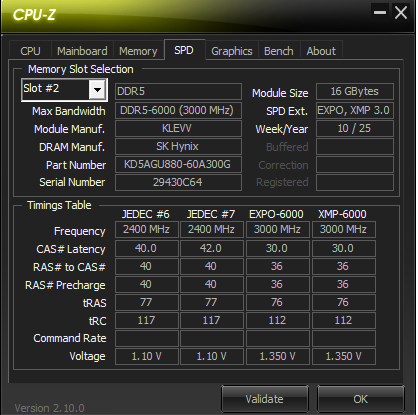Close the CPU-Z window
Viewport: 418px width, 415px height.
(401, 12)
